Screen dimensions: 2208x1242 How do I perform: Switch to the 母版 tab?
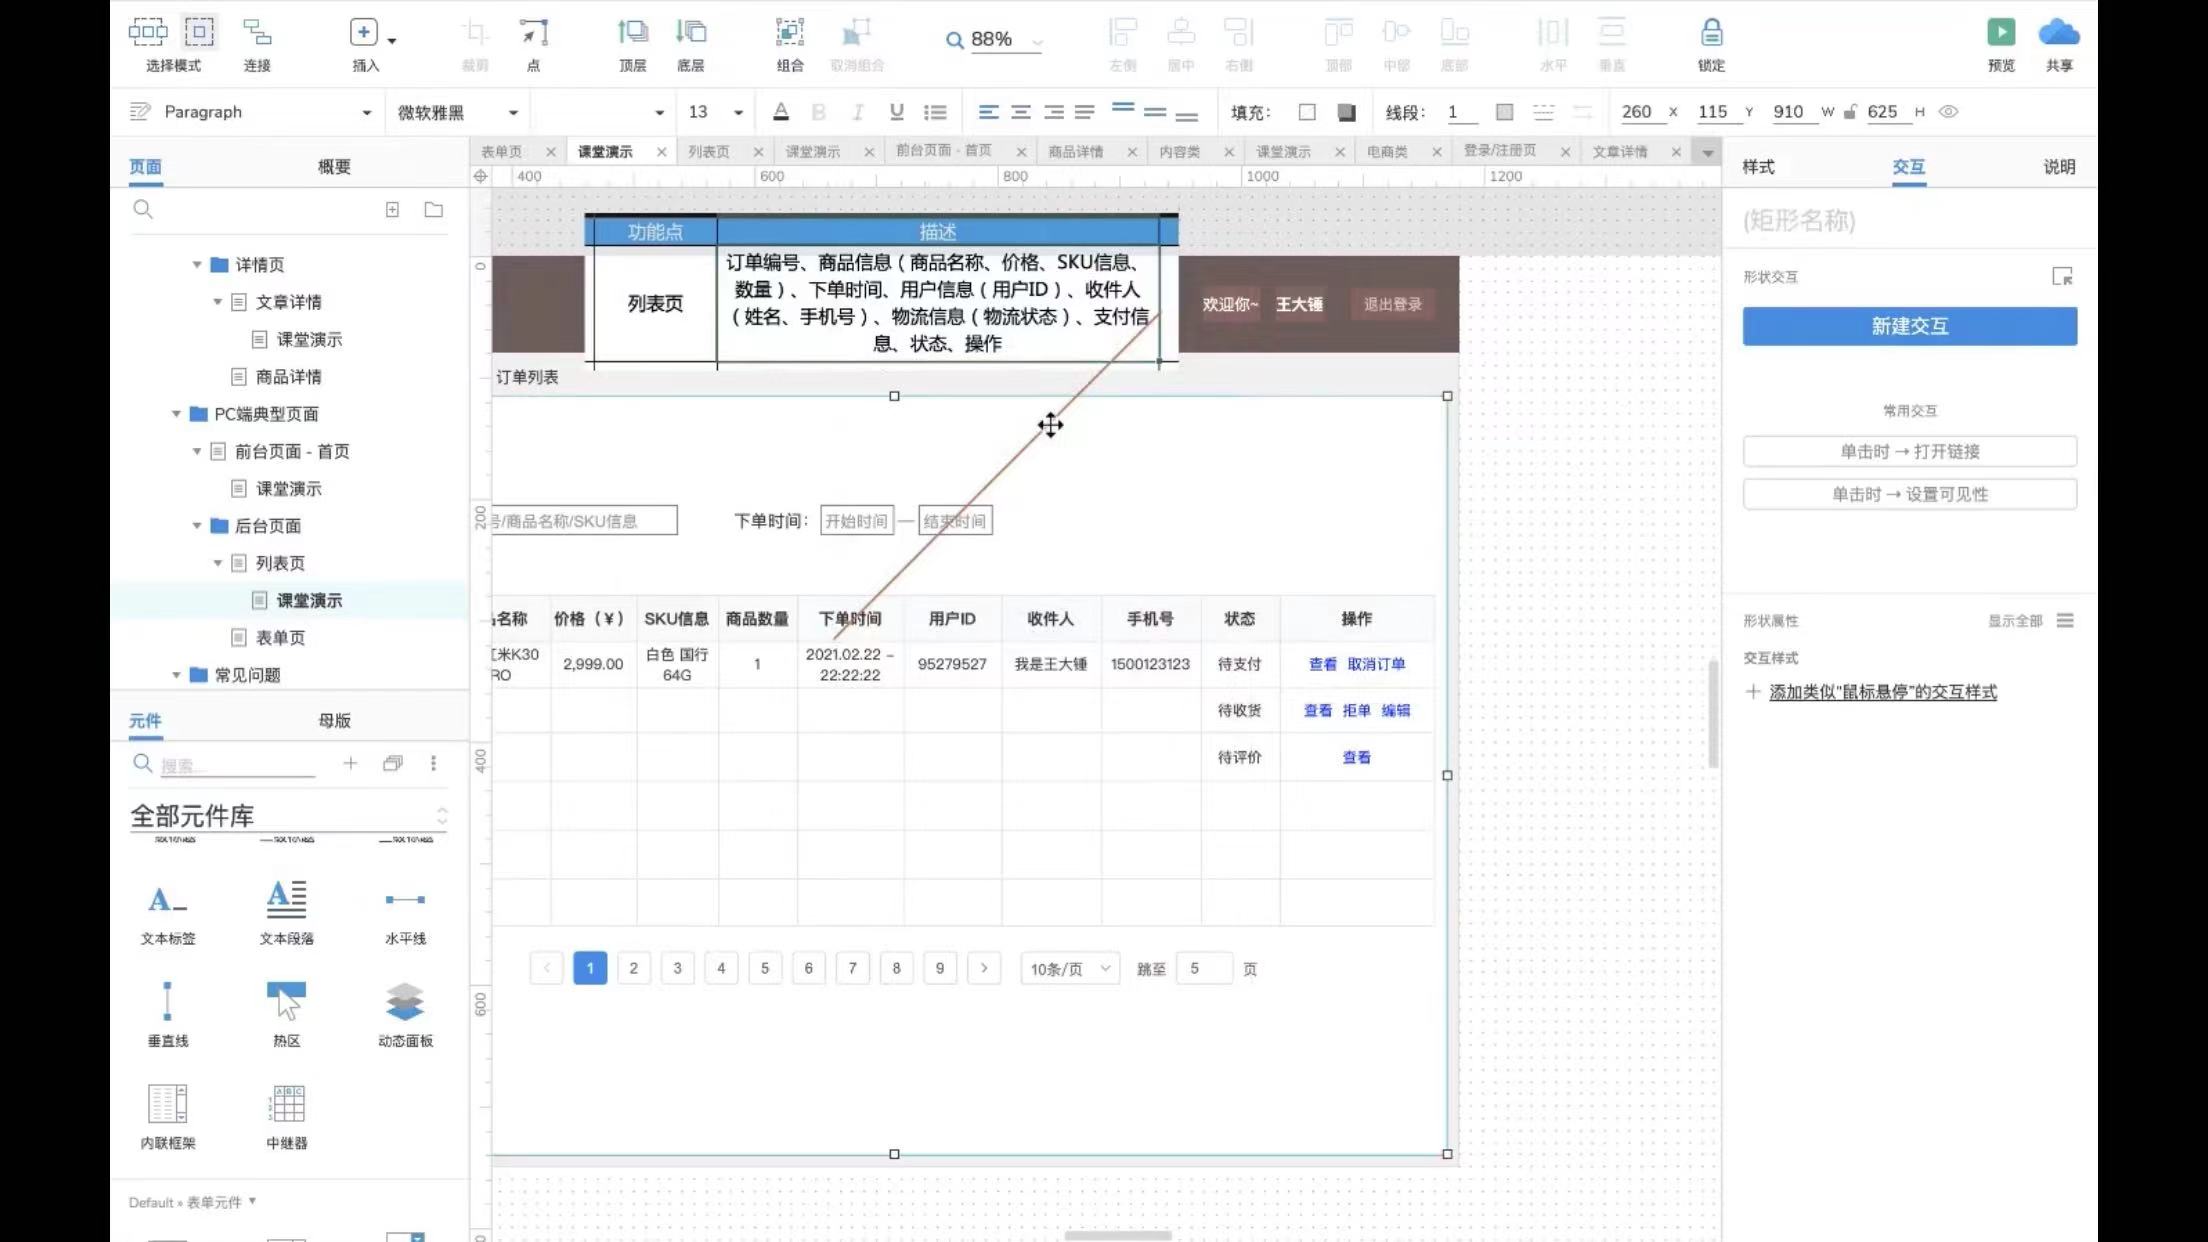coord(334,721)
